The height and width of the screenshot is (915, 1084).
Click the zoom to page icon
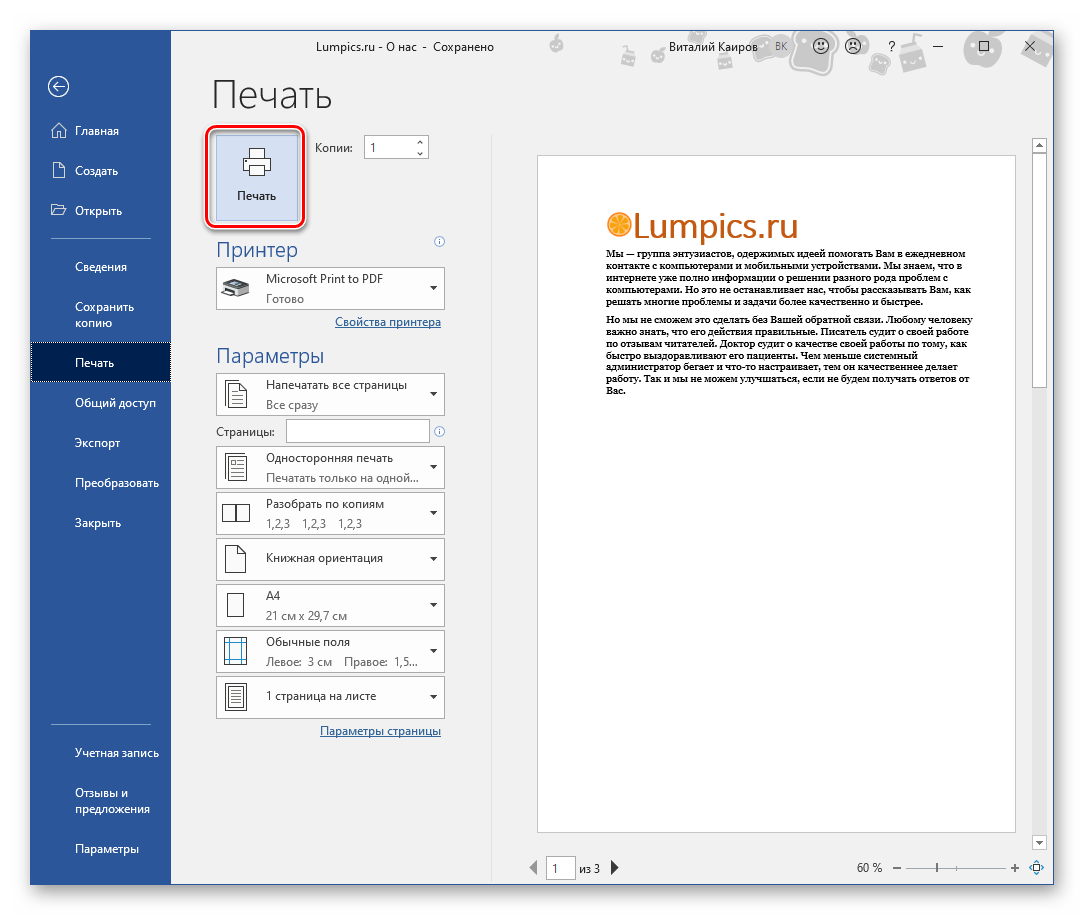click(1037, 868)
